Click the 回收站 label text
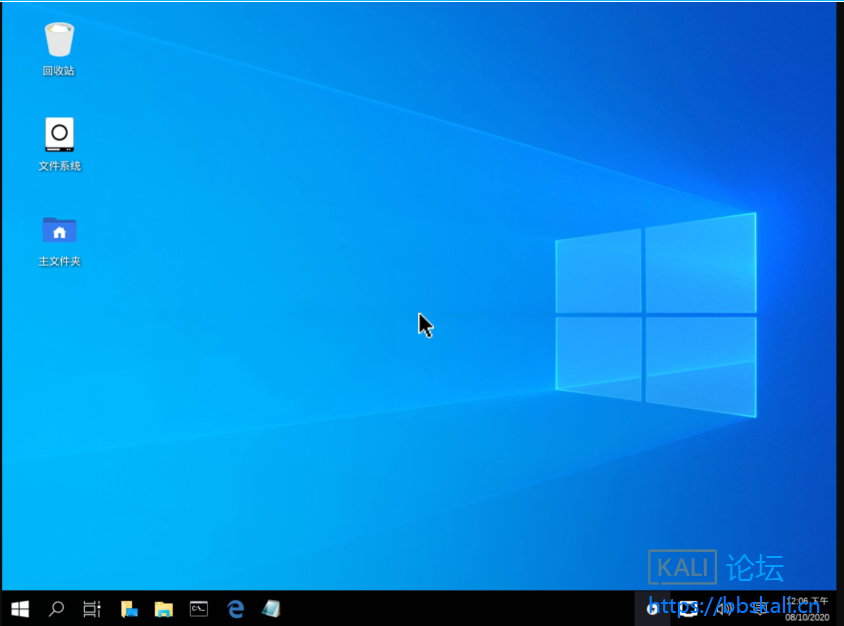Viewport: 844px width, 626px height. pos(59,71)
